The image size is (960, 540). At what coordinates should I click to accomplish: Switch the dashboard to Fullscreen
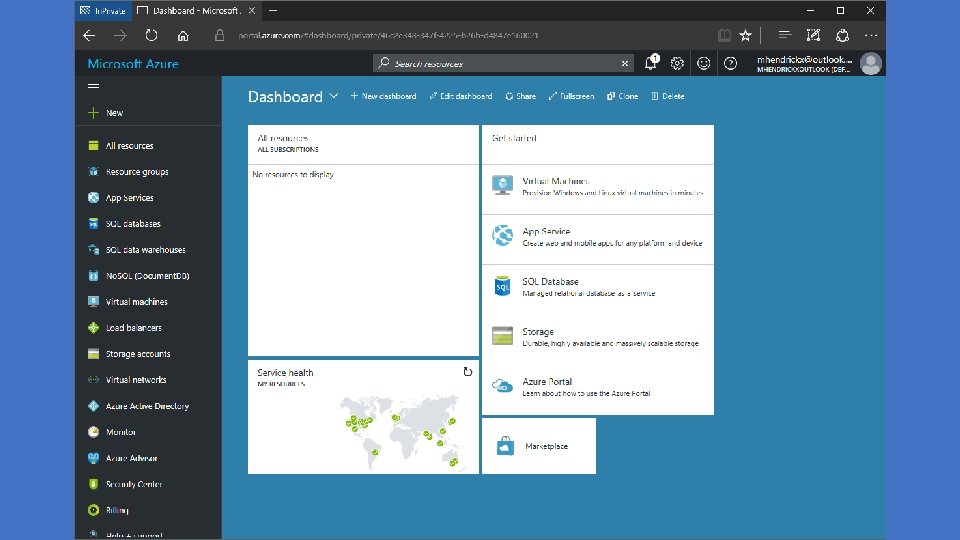pos(571,96)
